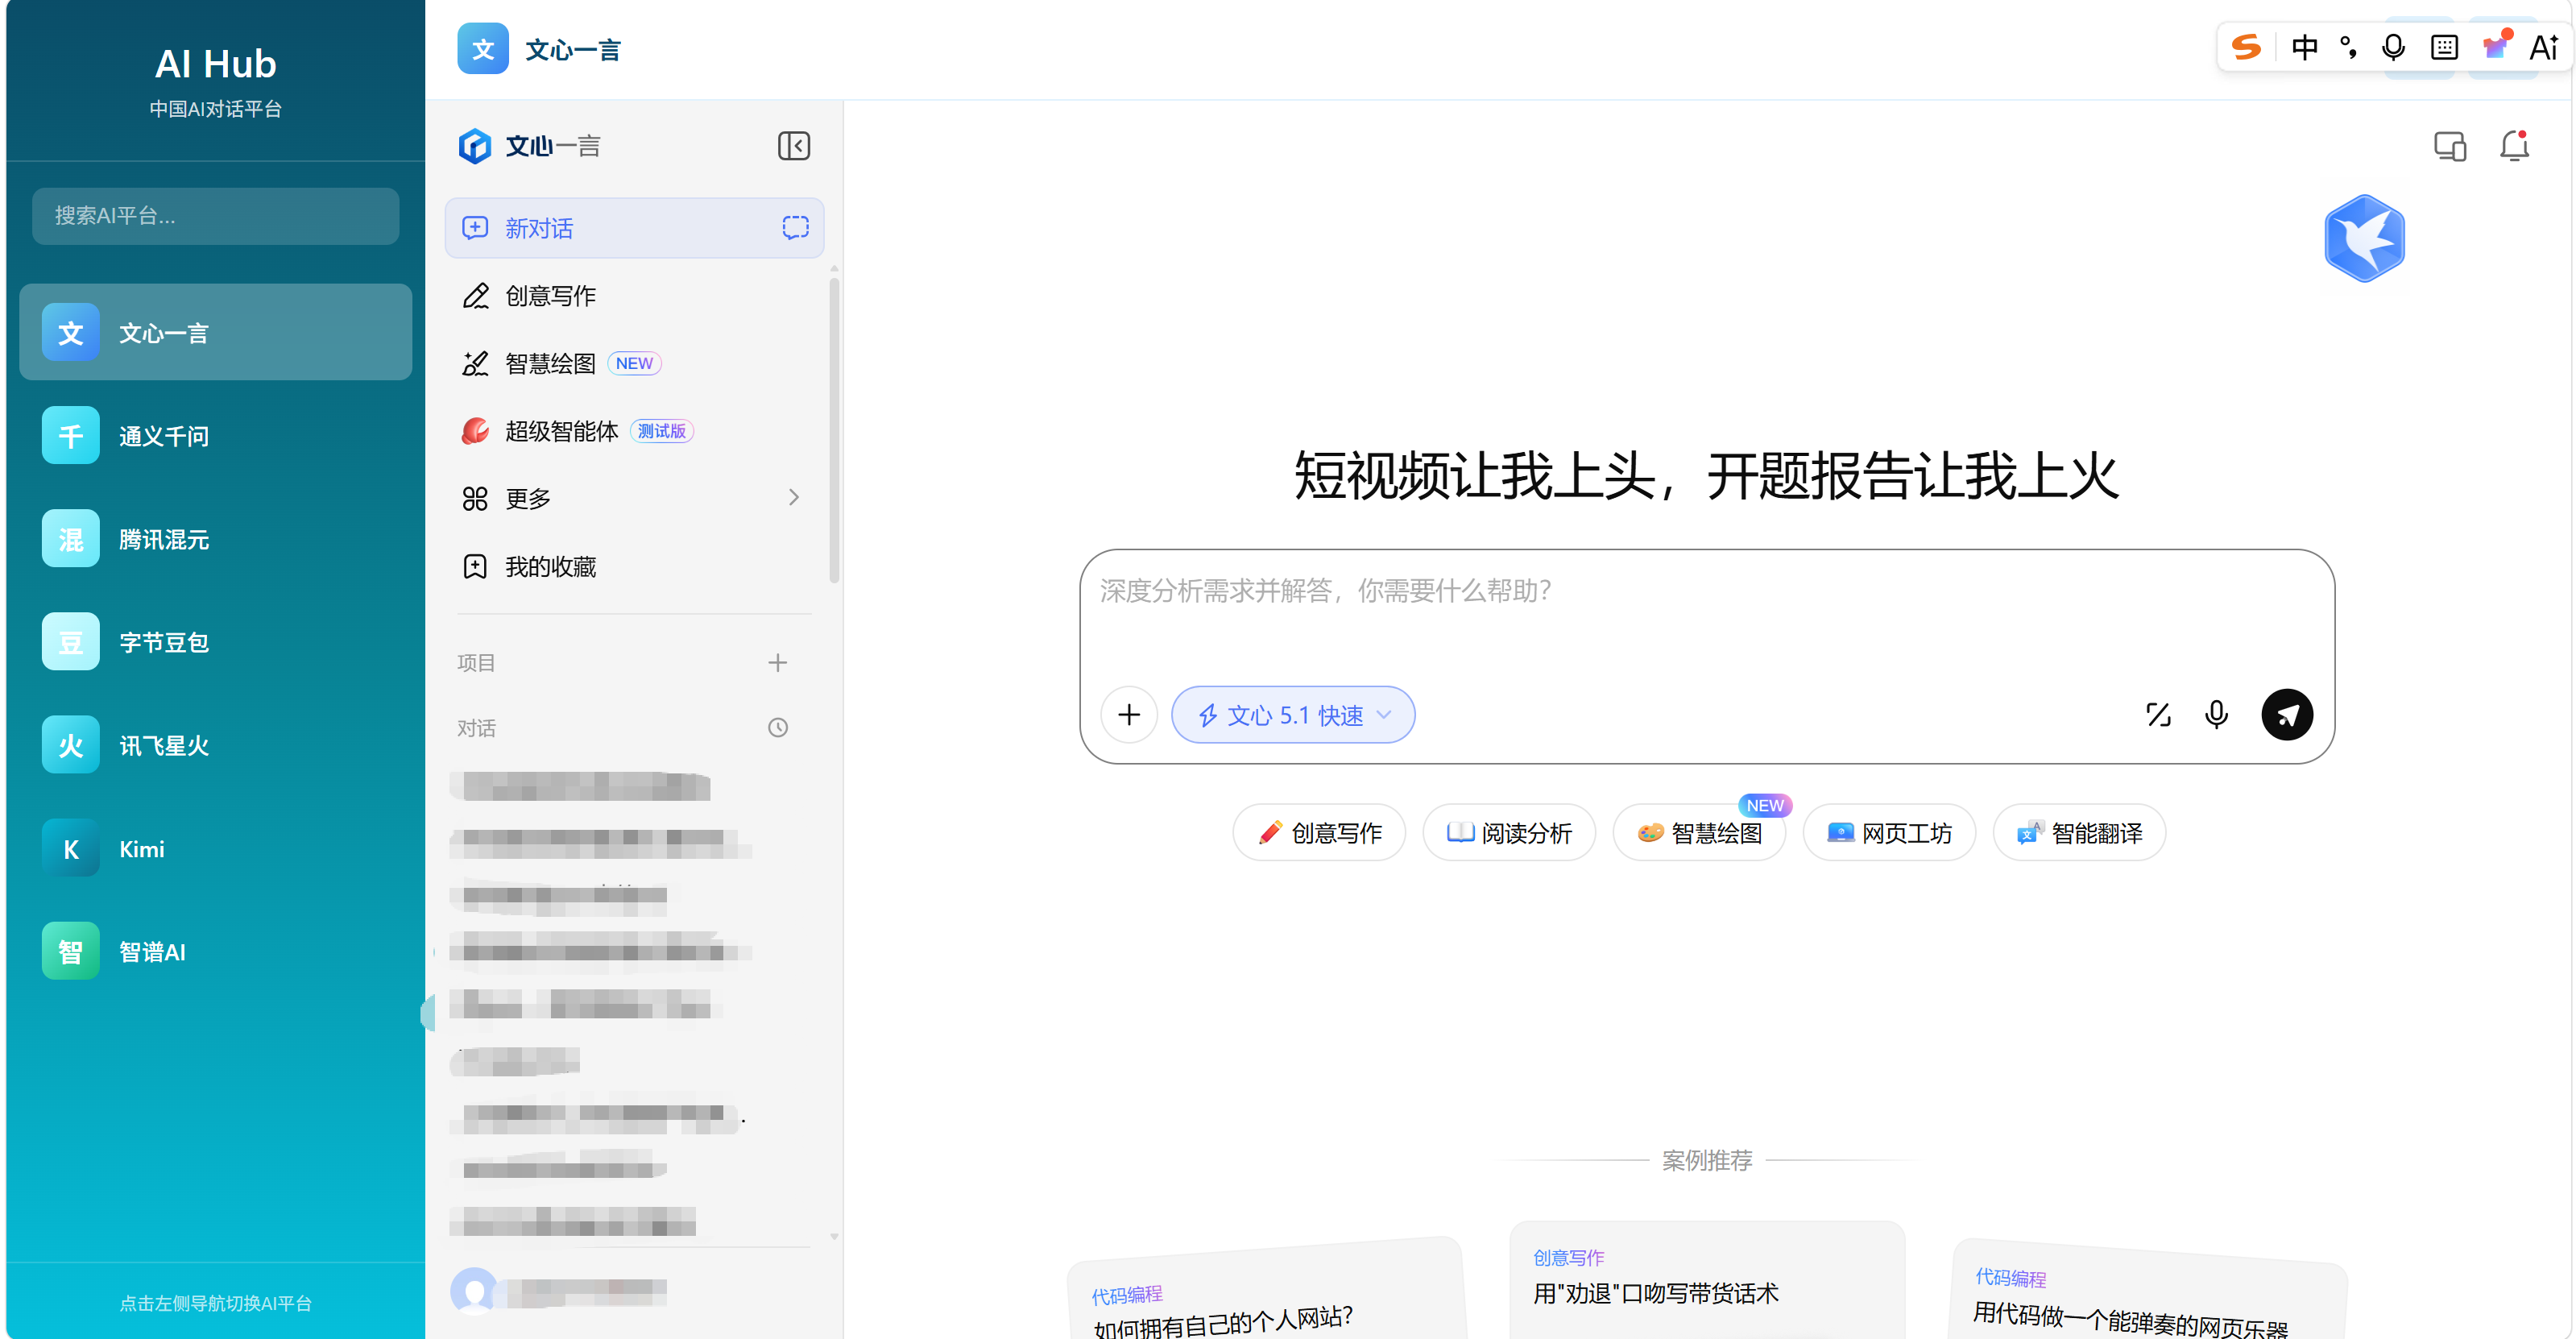Viewport: 2576px width, 1339px height.
Task: Click the Sogou S input method icon
Action: [2246, 47]
